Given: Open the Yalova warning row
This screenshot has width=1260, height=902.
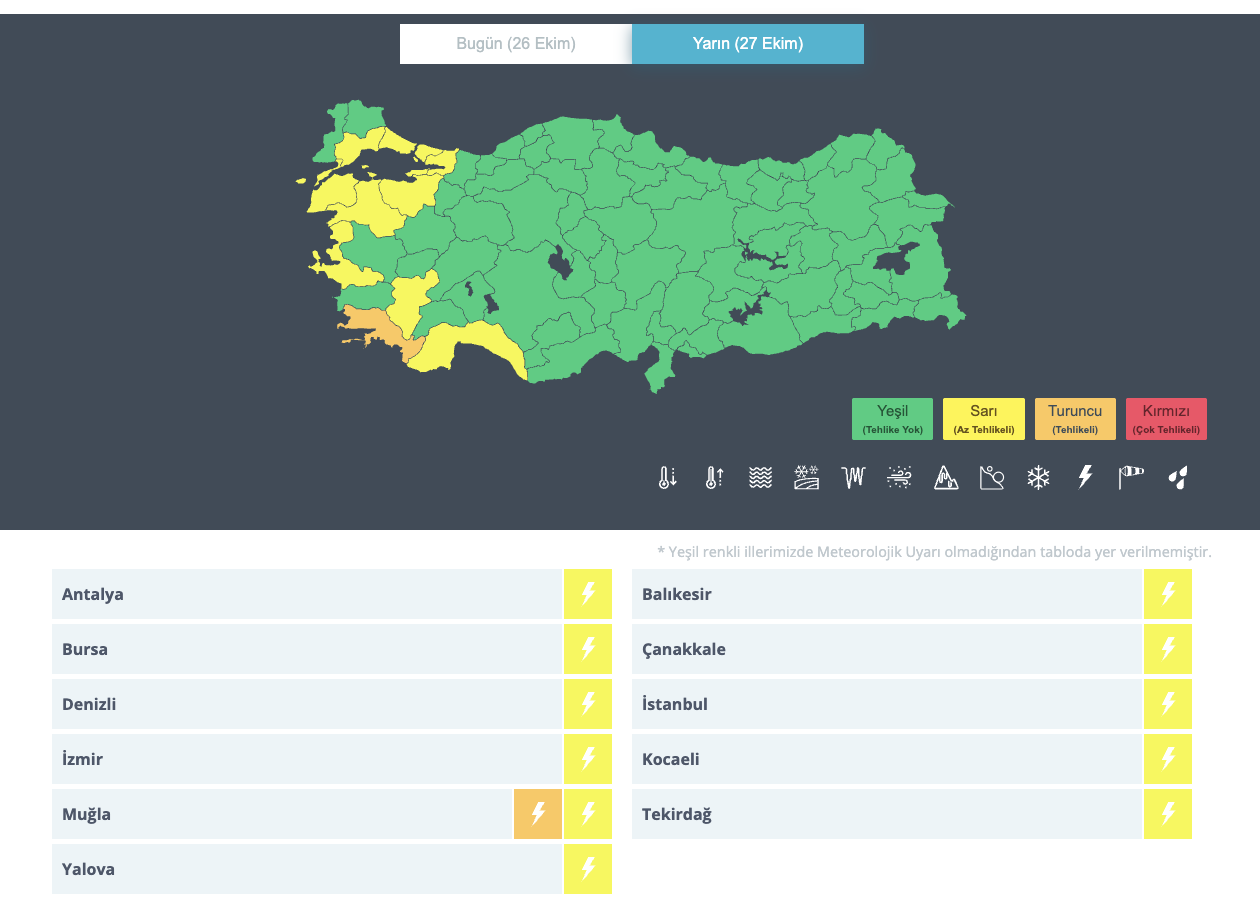Looking at the screenshot, I should click(x=332, y=869).
